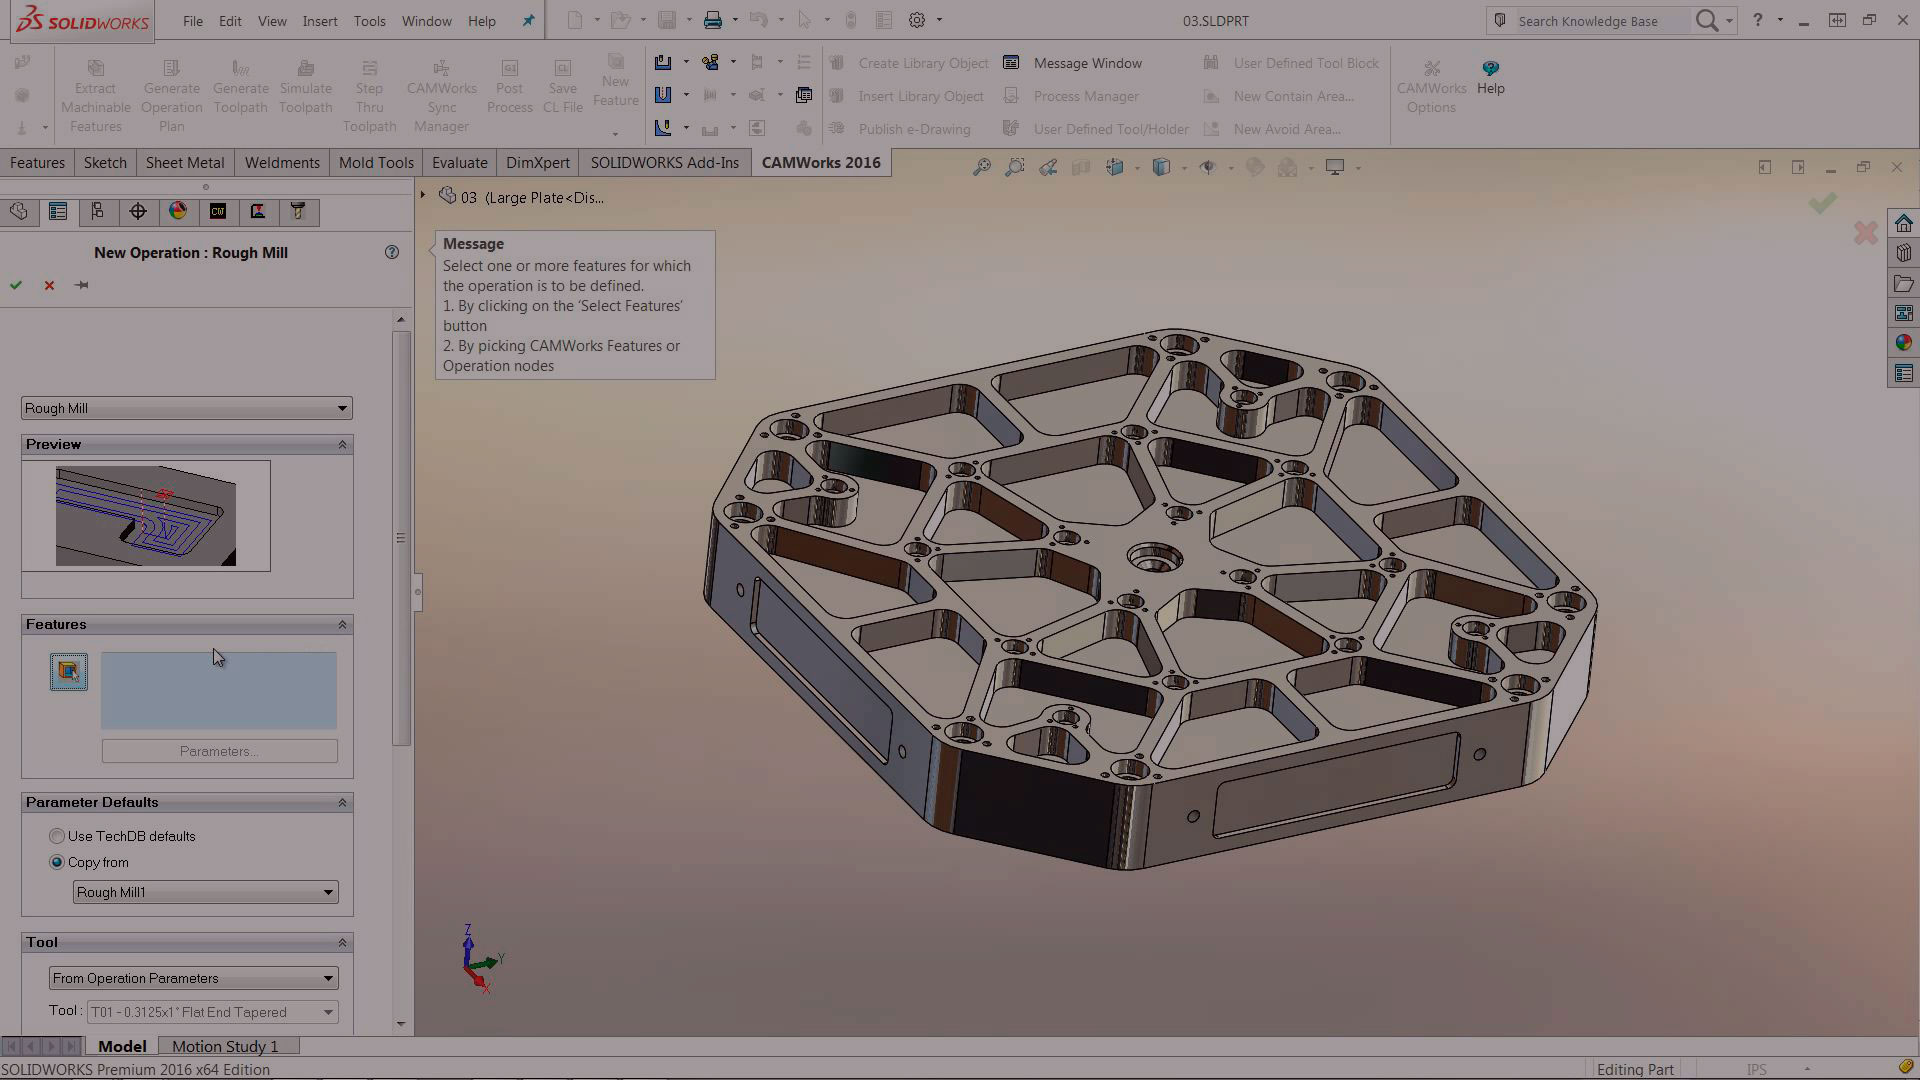Click CAMWorks Options button
This screenshot has height=1080, width=1920.
pos(1431,86)
